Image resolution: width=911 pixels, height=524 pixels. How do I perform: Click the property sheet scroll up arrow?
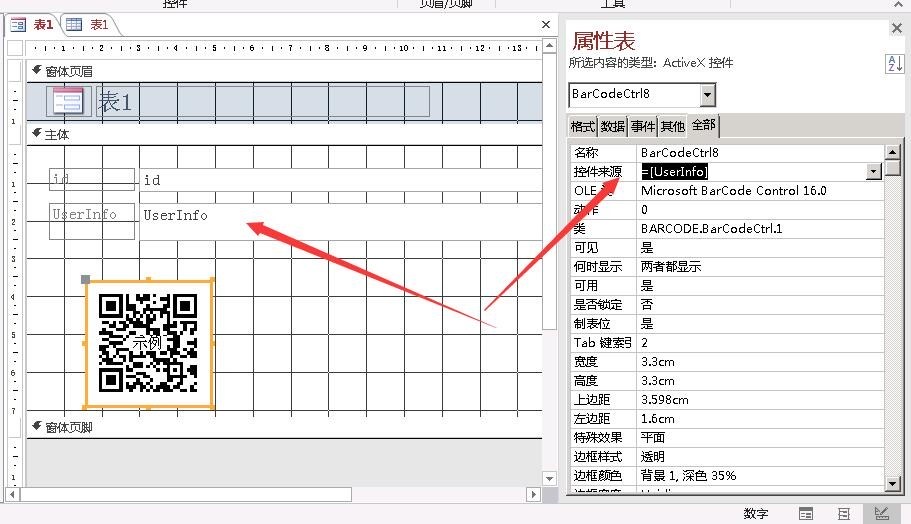892,152
